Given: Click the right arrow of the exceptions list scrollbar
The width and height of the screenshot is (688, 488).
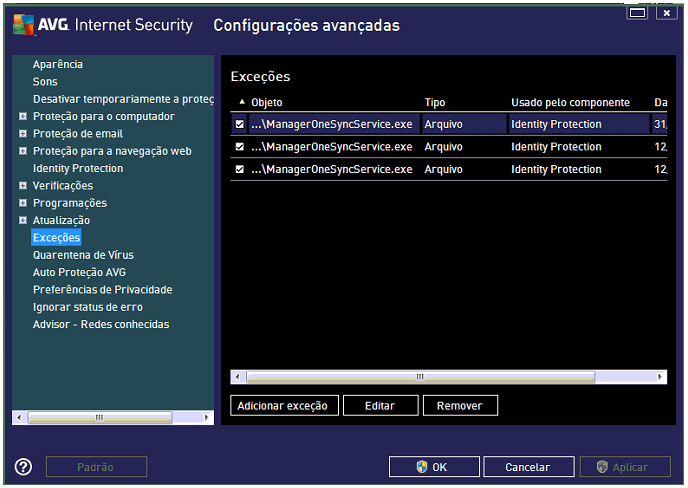Looking at the screenshot, I should click(x=659, y=377).
